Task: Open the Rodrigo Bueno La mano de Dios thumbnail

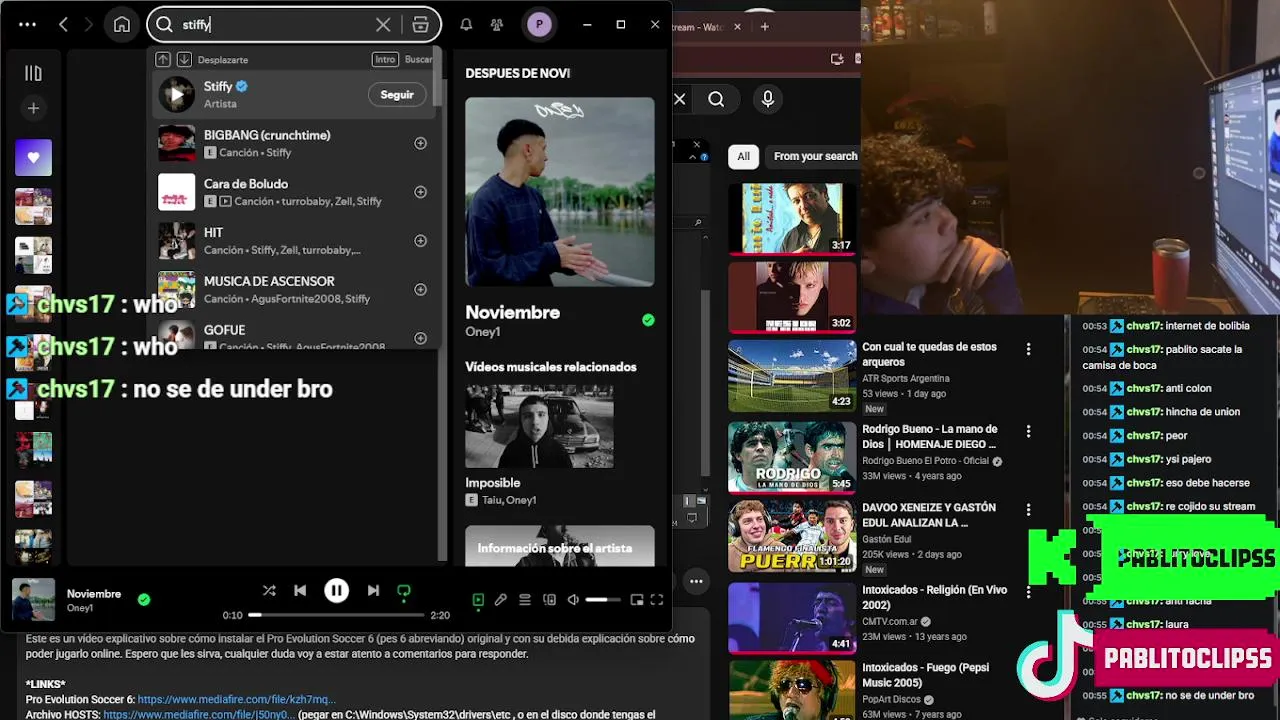Action: coord(792,457)
